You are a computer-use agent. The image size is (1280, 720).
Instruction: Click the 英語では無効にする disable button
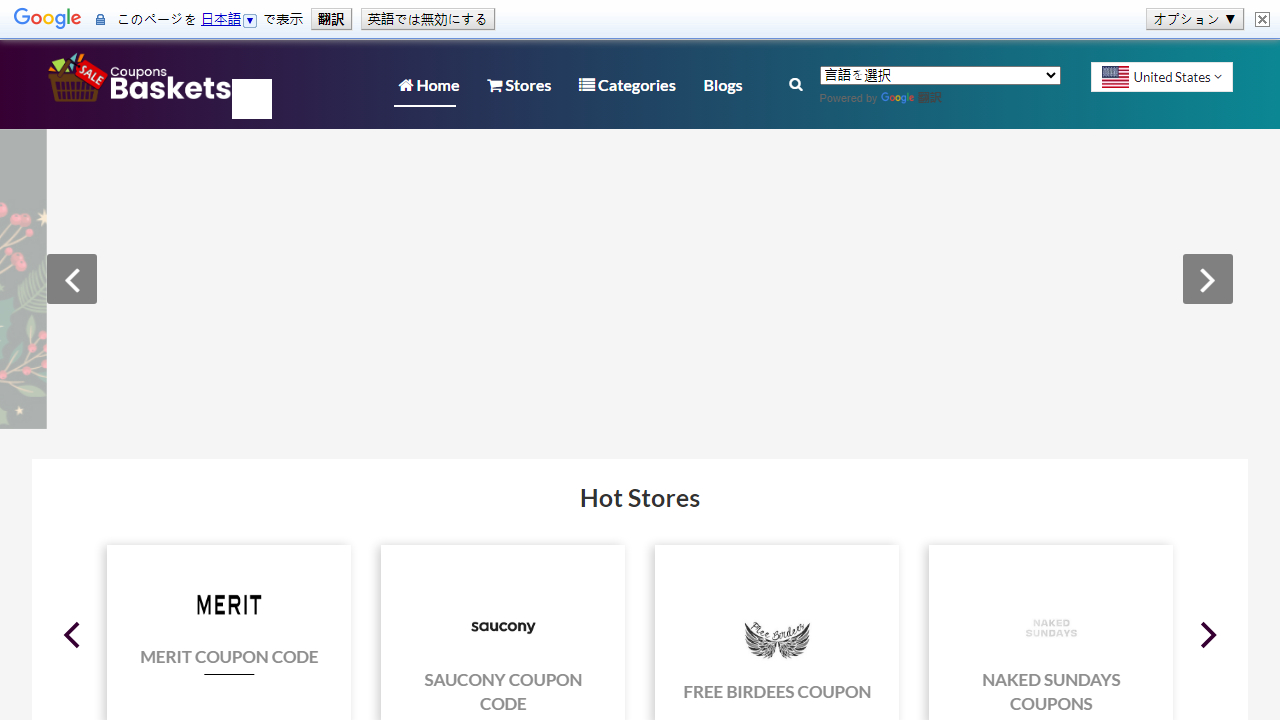point(428,18)
